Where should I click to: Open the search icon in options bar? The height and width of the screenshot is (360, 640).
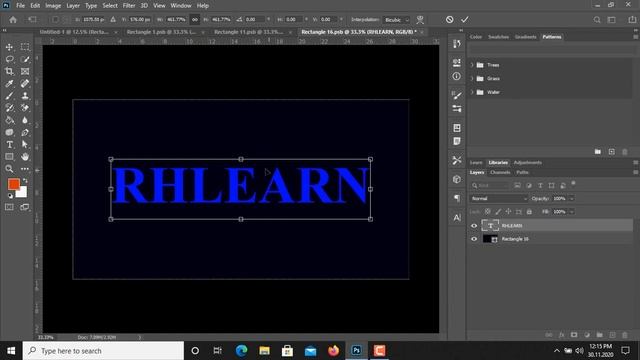(597, 20)
